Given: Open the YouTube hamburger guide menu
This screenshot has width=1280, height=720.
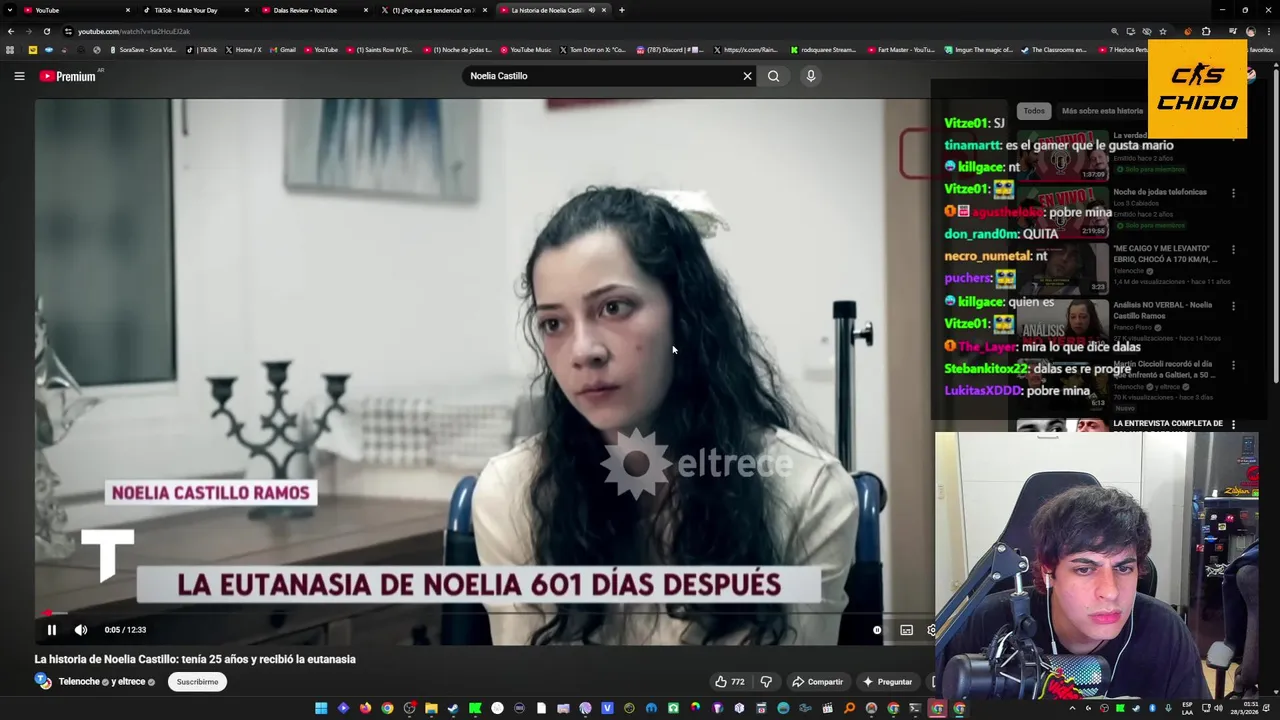Looking at the screenshot, I should pyautogui.click(x=19, y=76).
